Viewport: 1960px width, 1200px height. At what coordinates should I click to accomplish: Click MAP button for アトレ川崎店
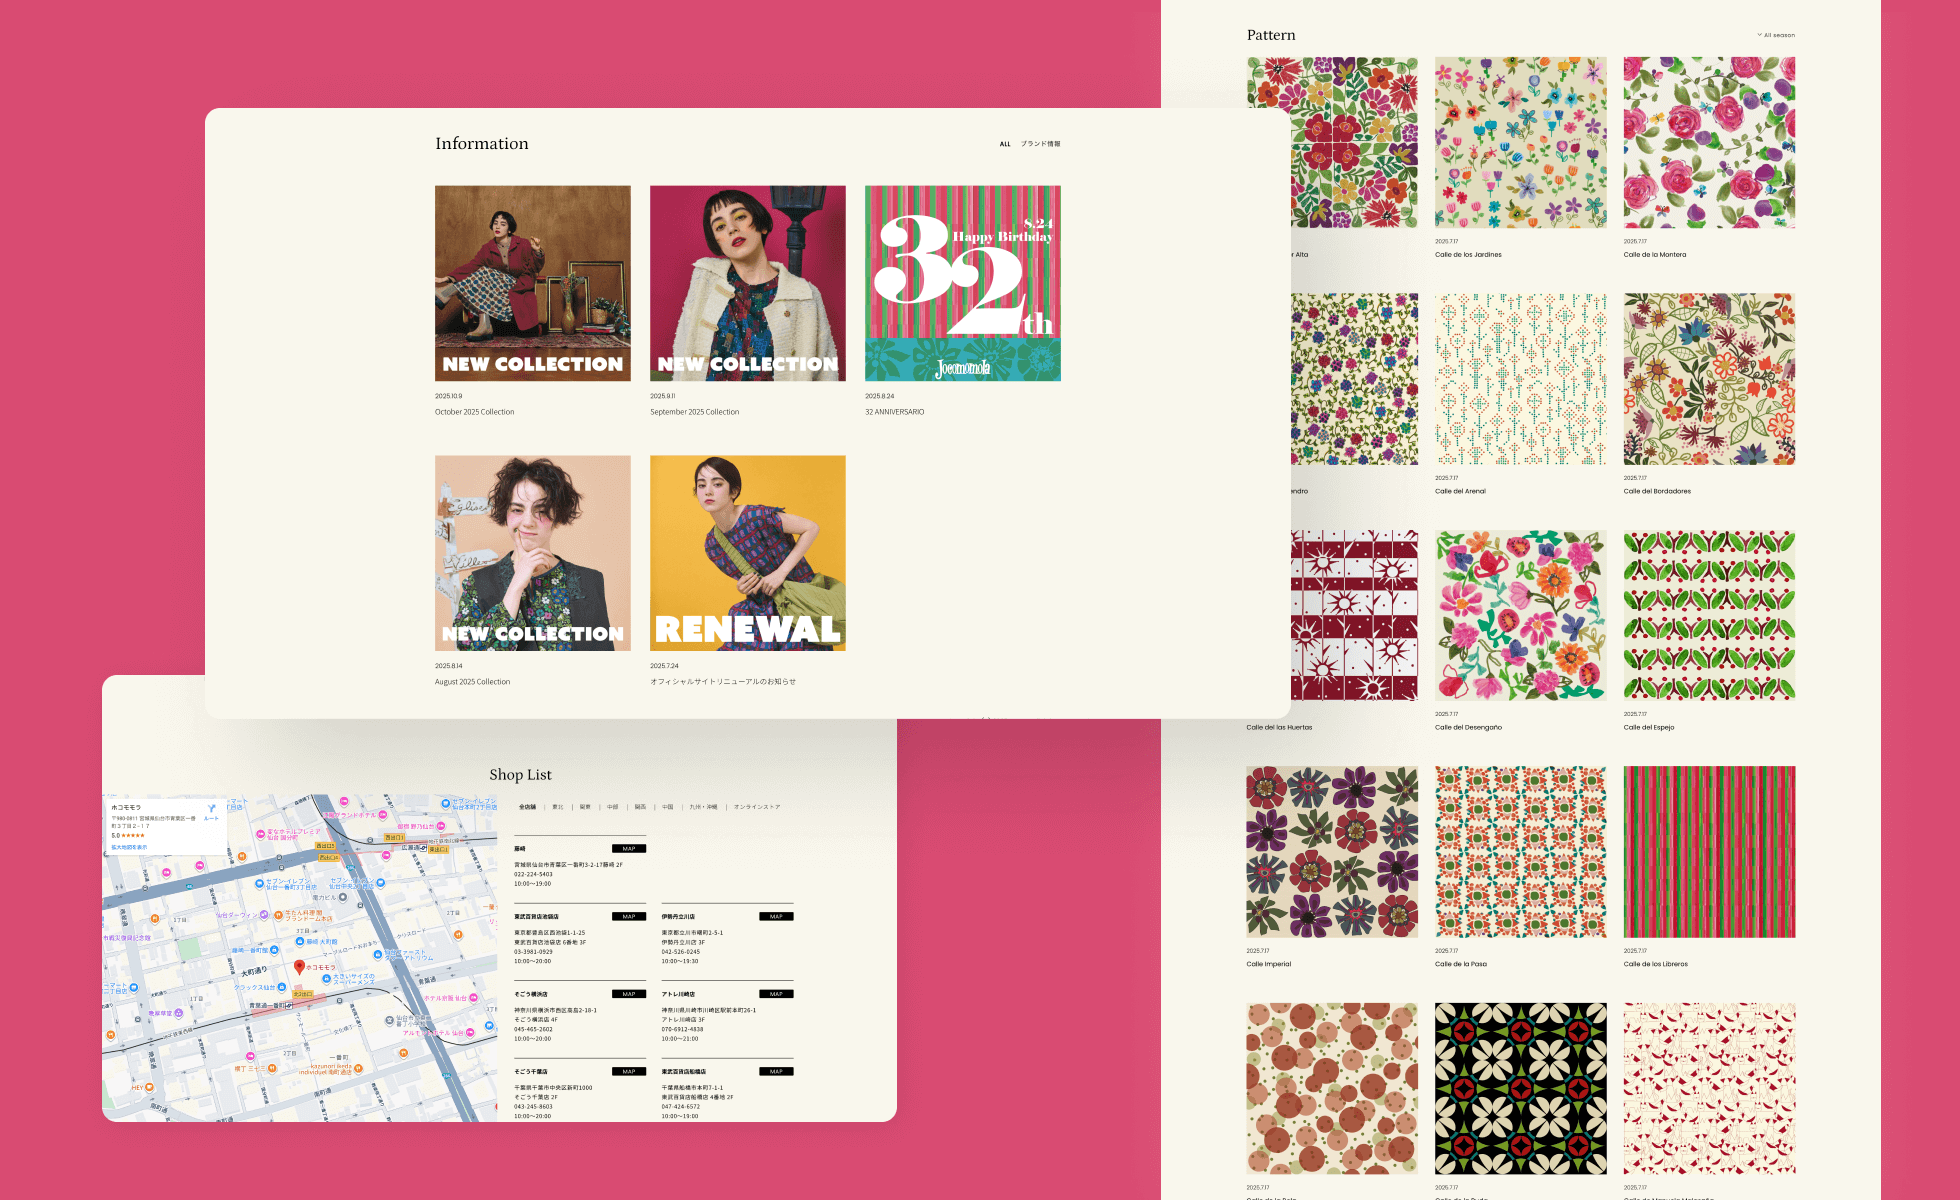pos(776,994)
